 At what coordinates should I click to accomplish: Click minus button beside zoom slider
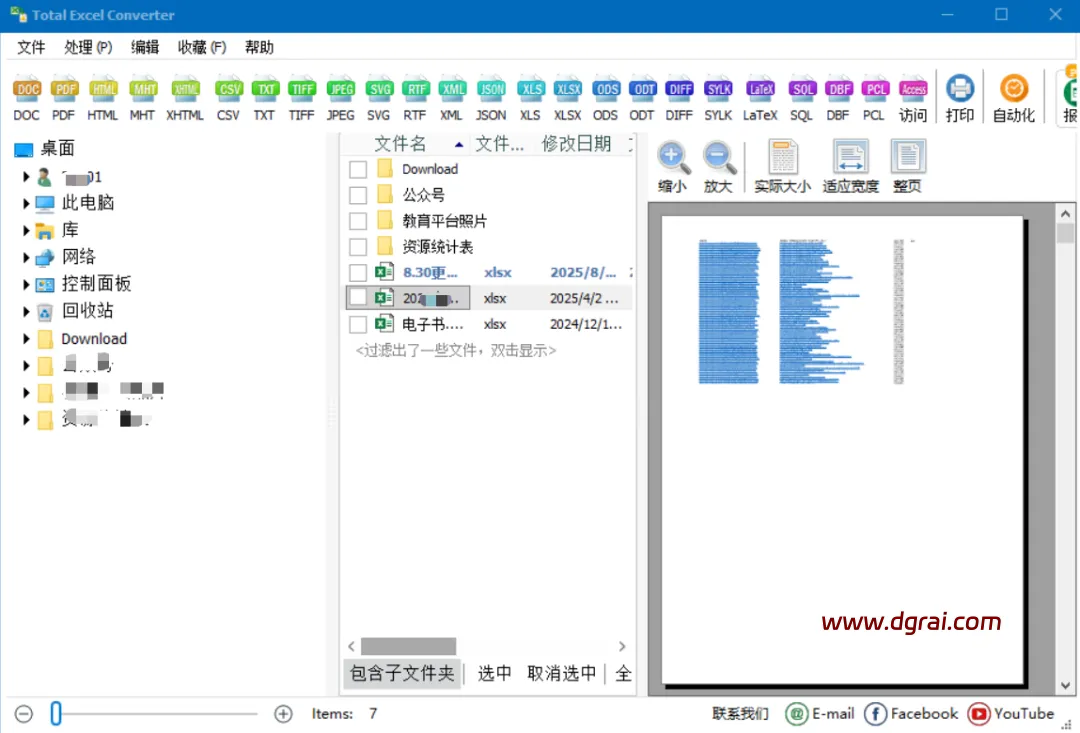[23, 714]
